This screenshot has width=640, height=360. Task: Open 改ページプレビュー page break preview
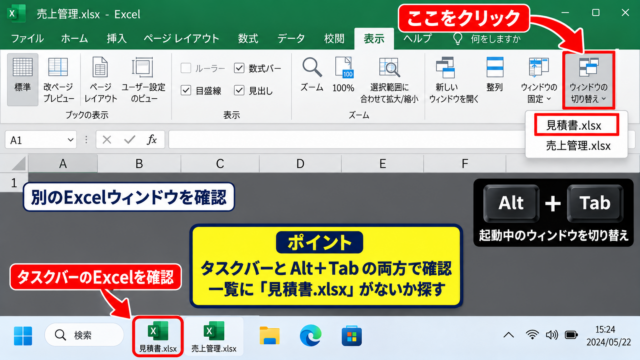pos(58,80)
